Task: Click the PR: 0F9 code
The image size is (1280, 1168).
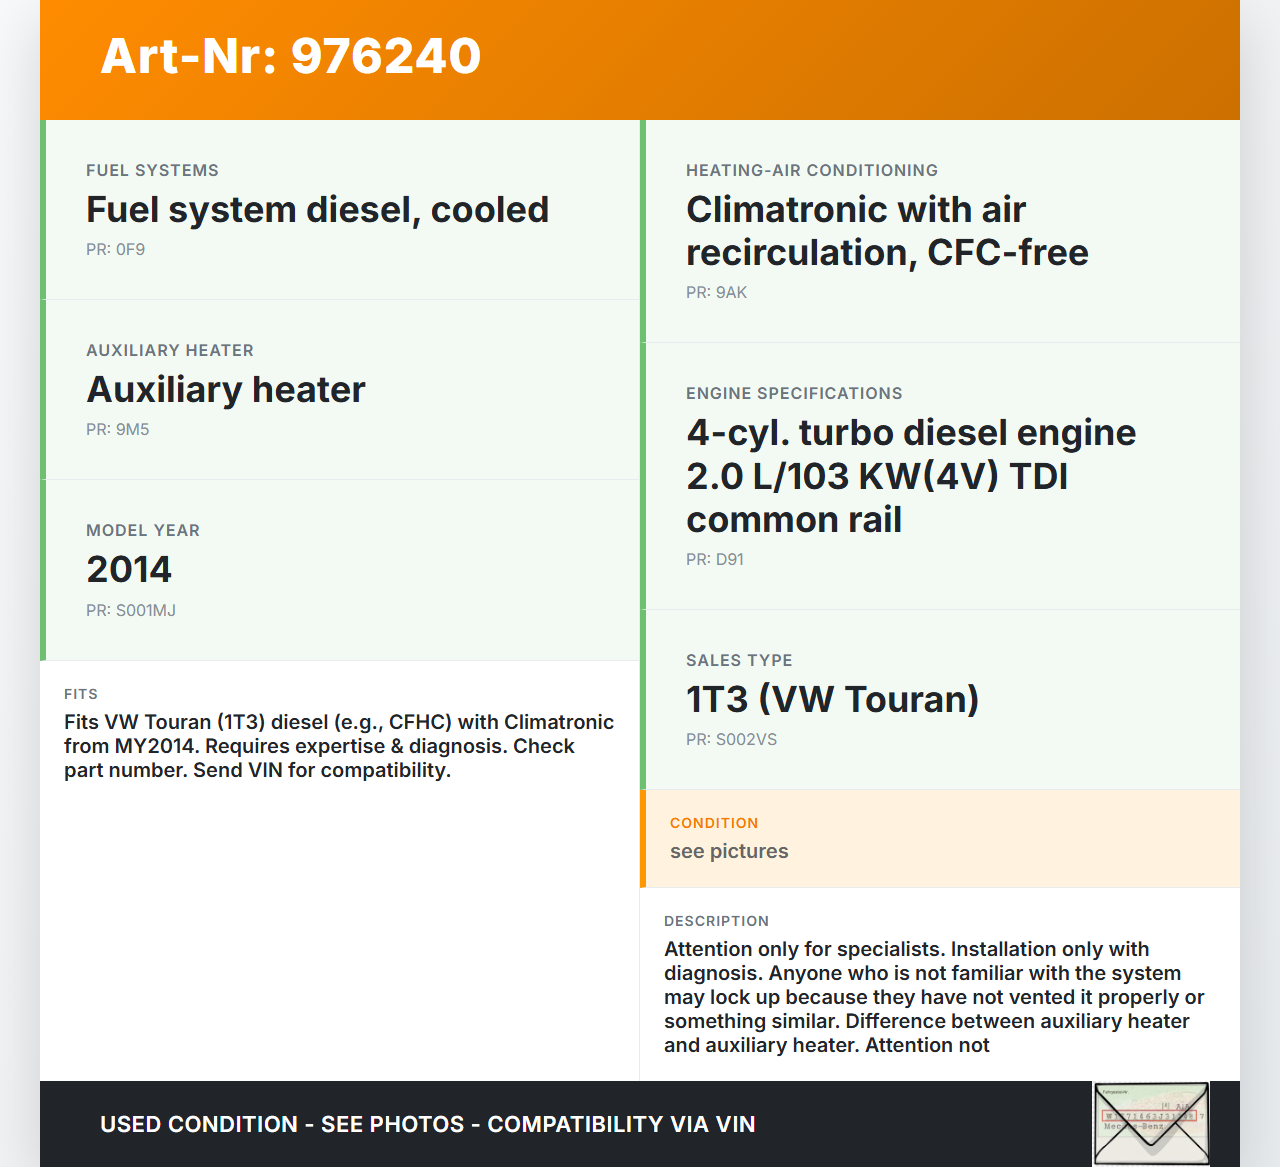Action: coord(115,250)
